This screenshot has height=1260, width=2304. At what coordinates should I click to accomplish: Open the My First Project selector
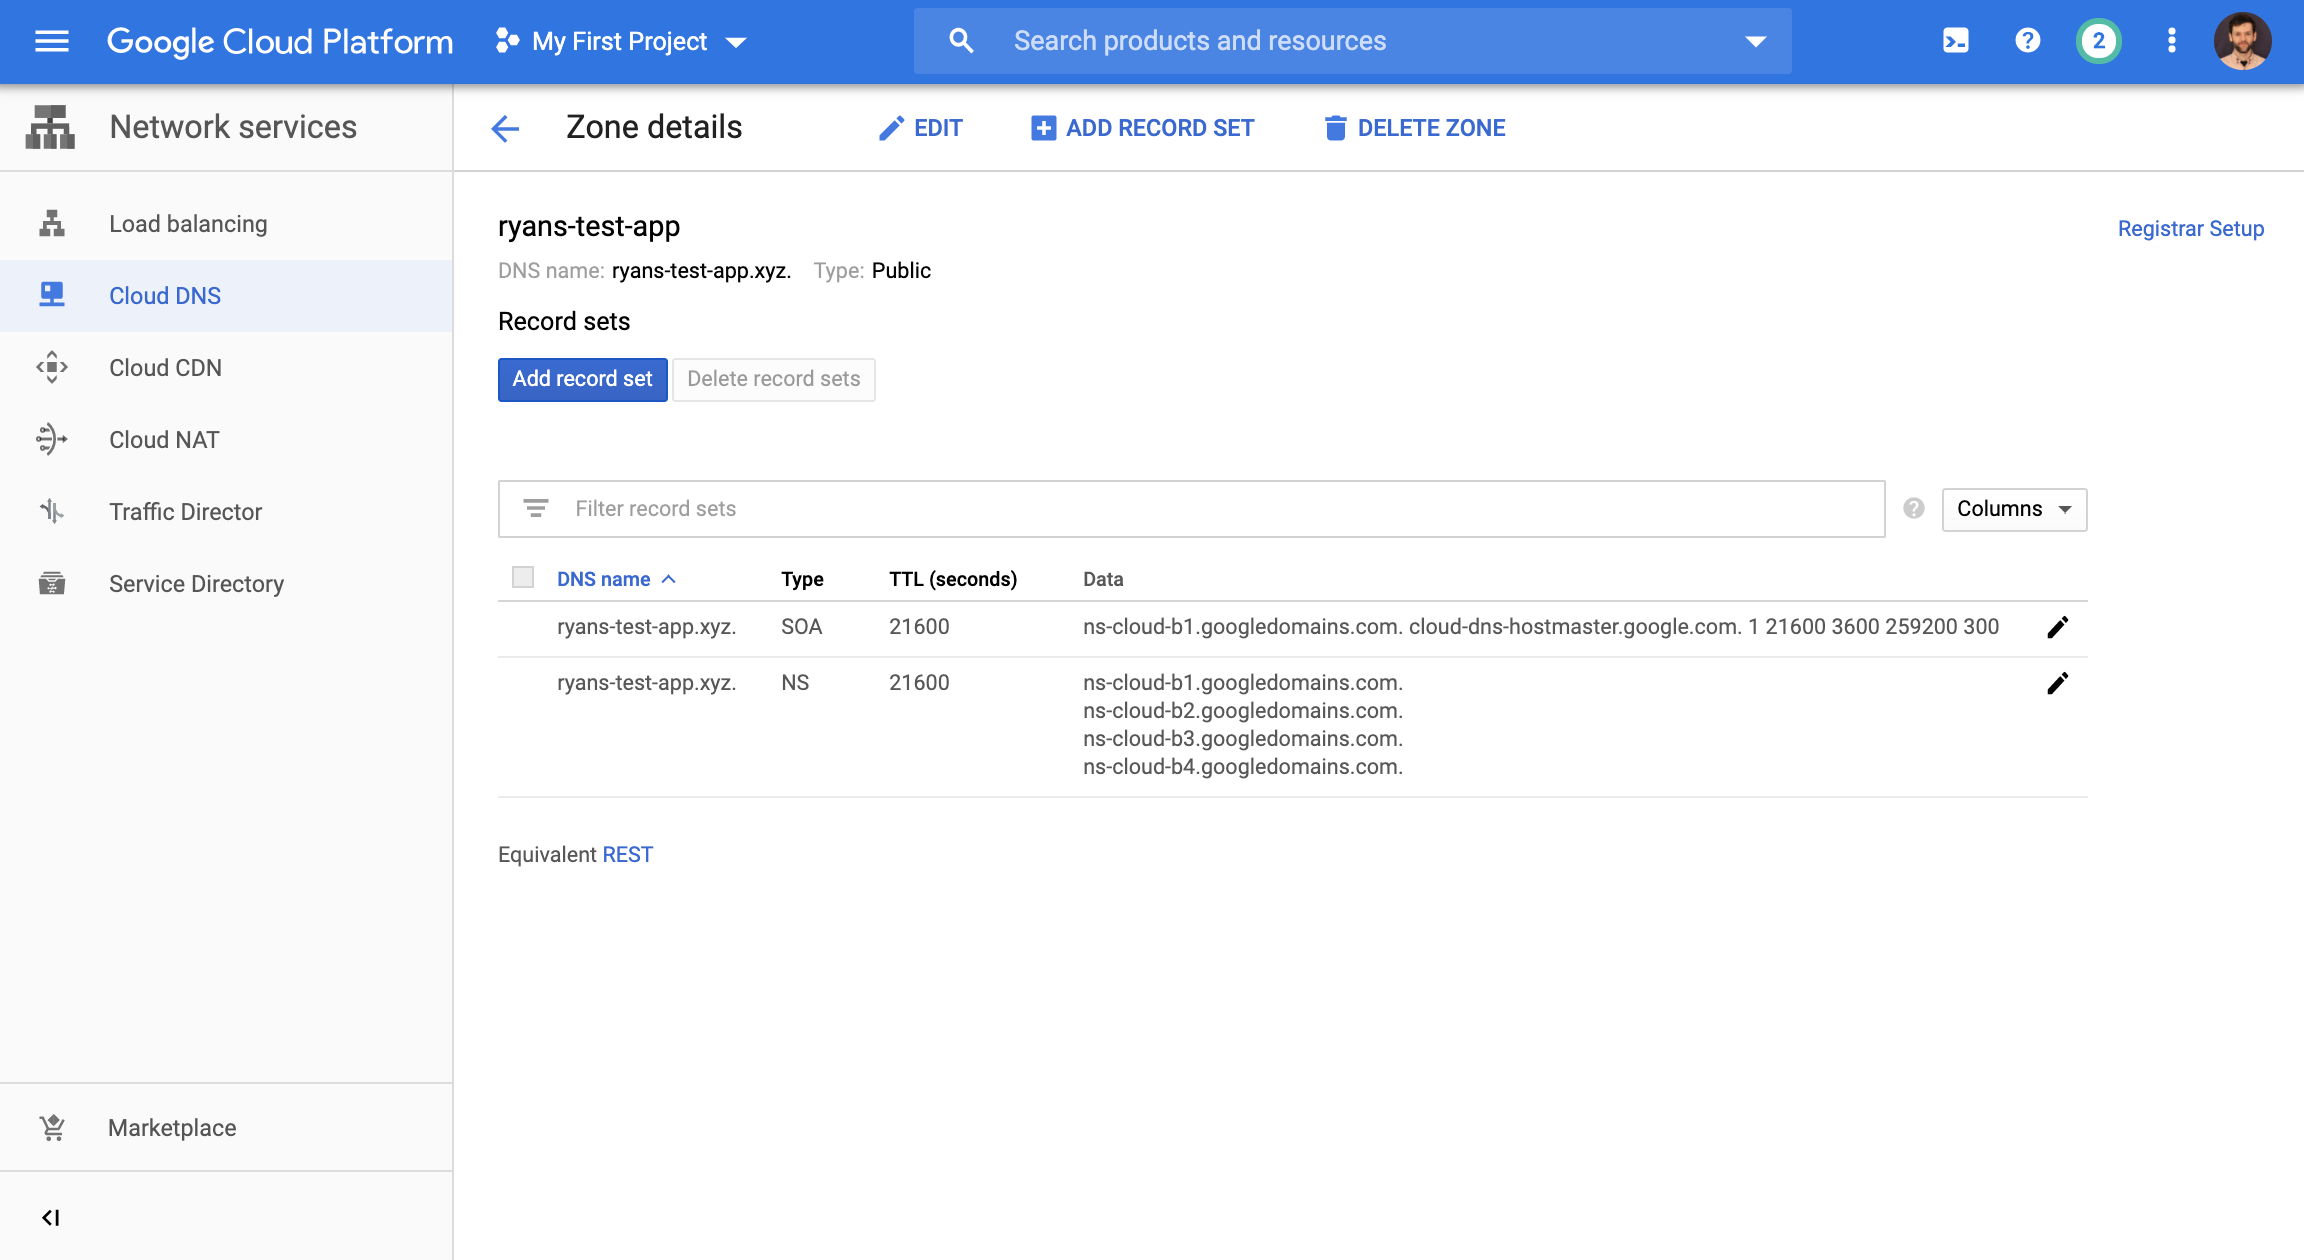pos(620,41)
